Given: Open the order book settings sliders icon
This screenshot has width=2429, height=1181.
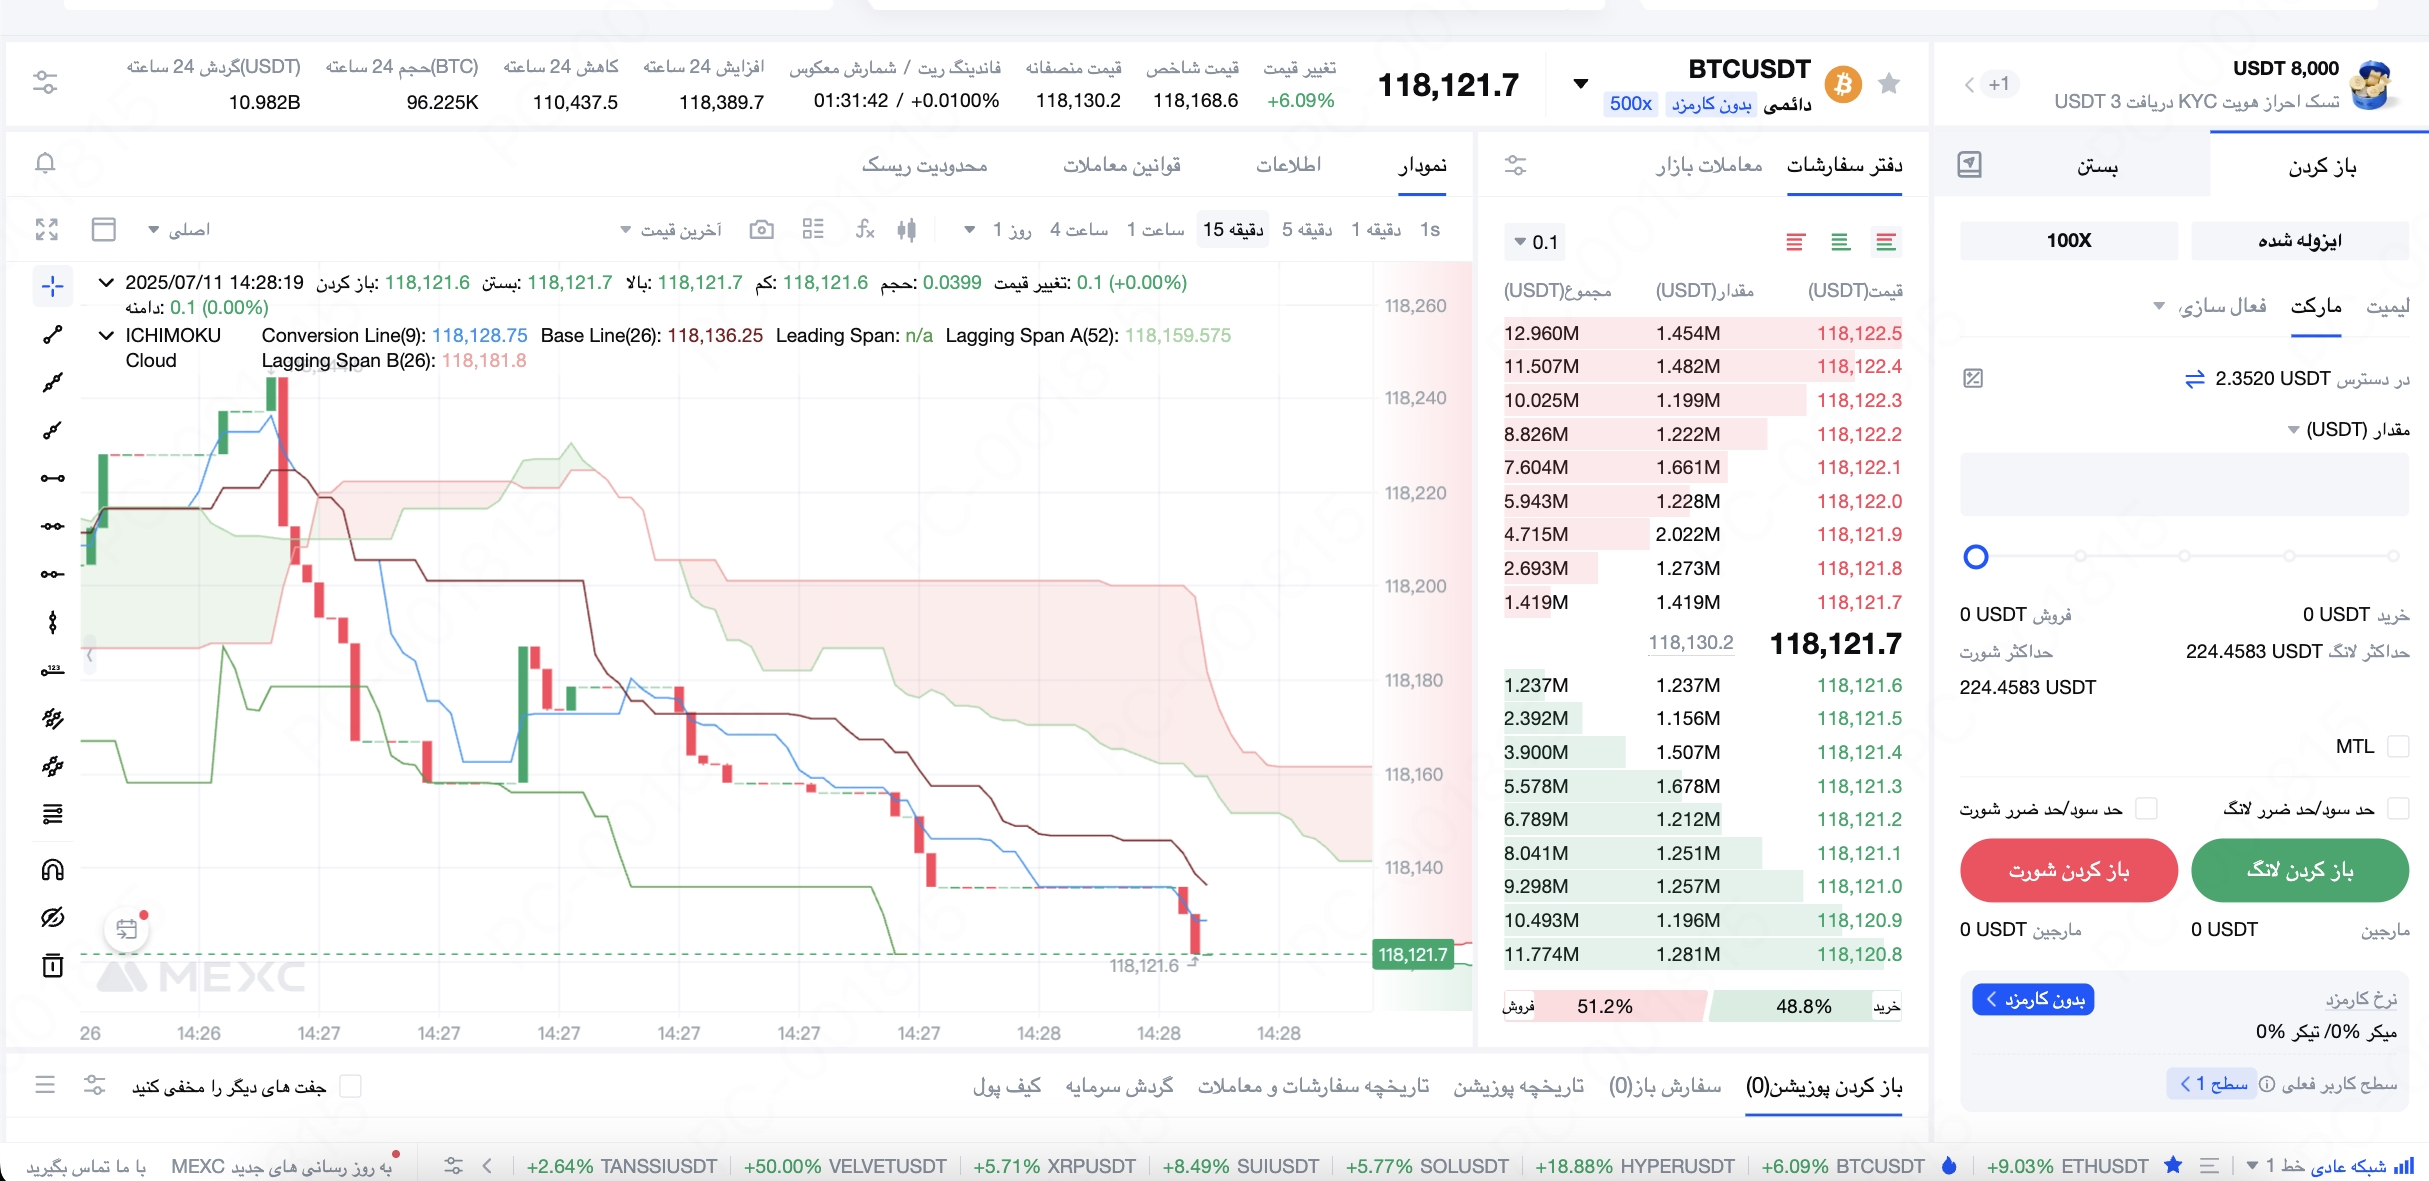Looking at the screenshot, I should [x=1516, y=165].
